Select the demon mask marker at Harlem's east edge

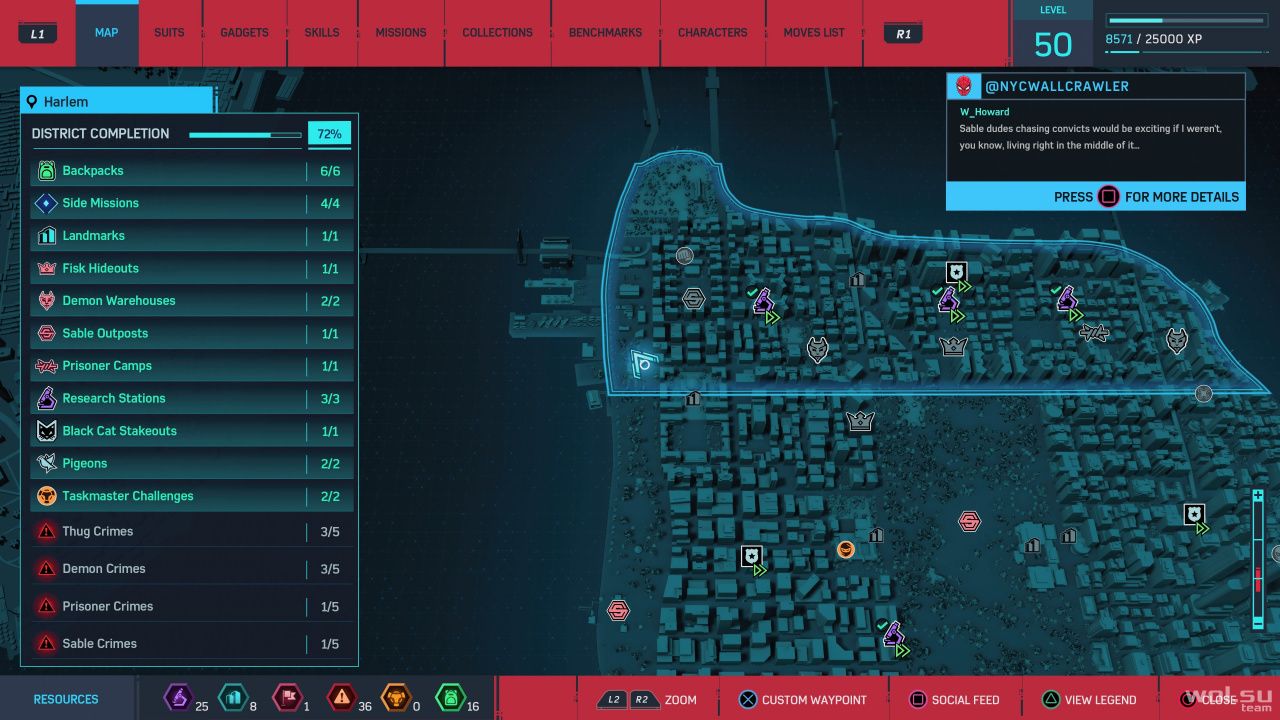tap(1177, 341)
